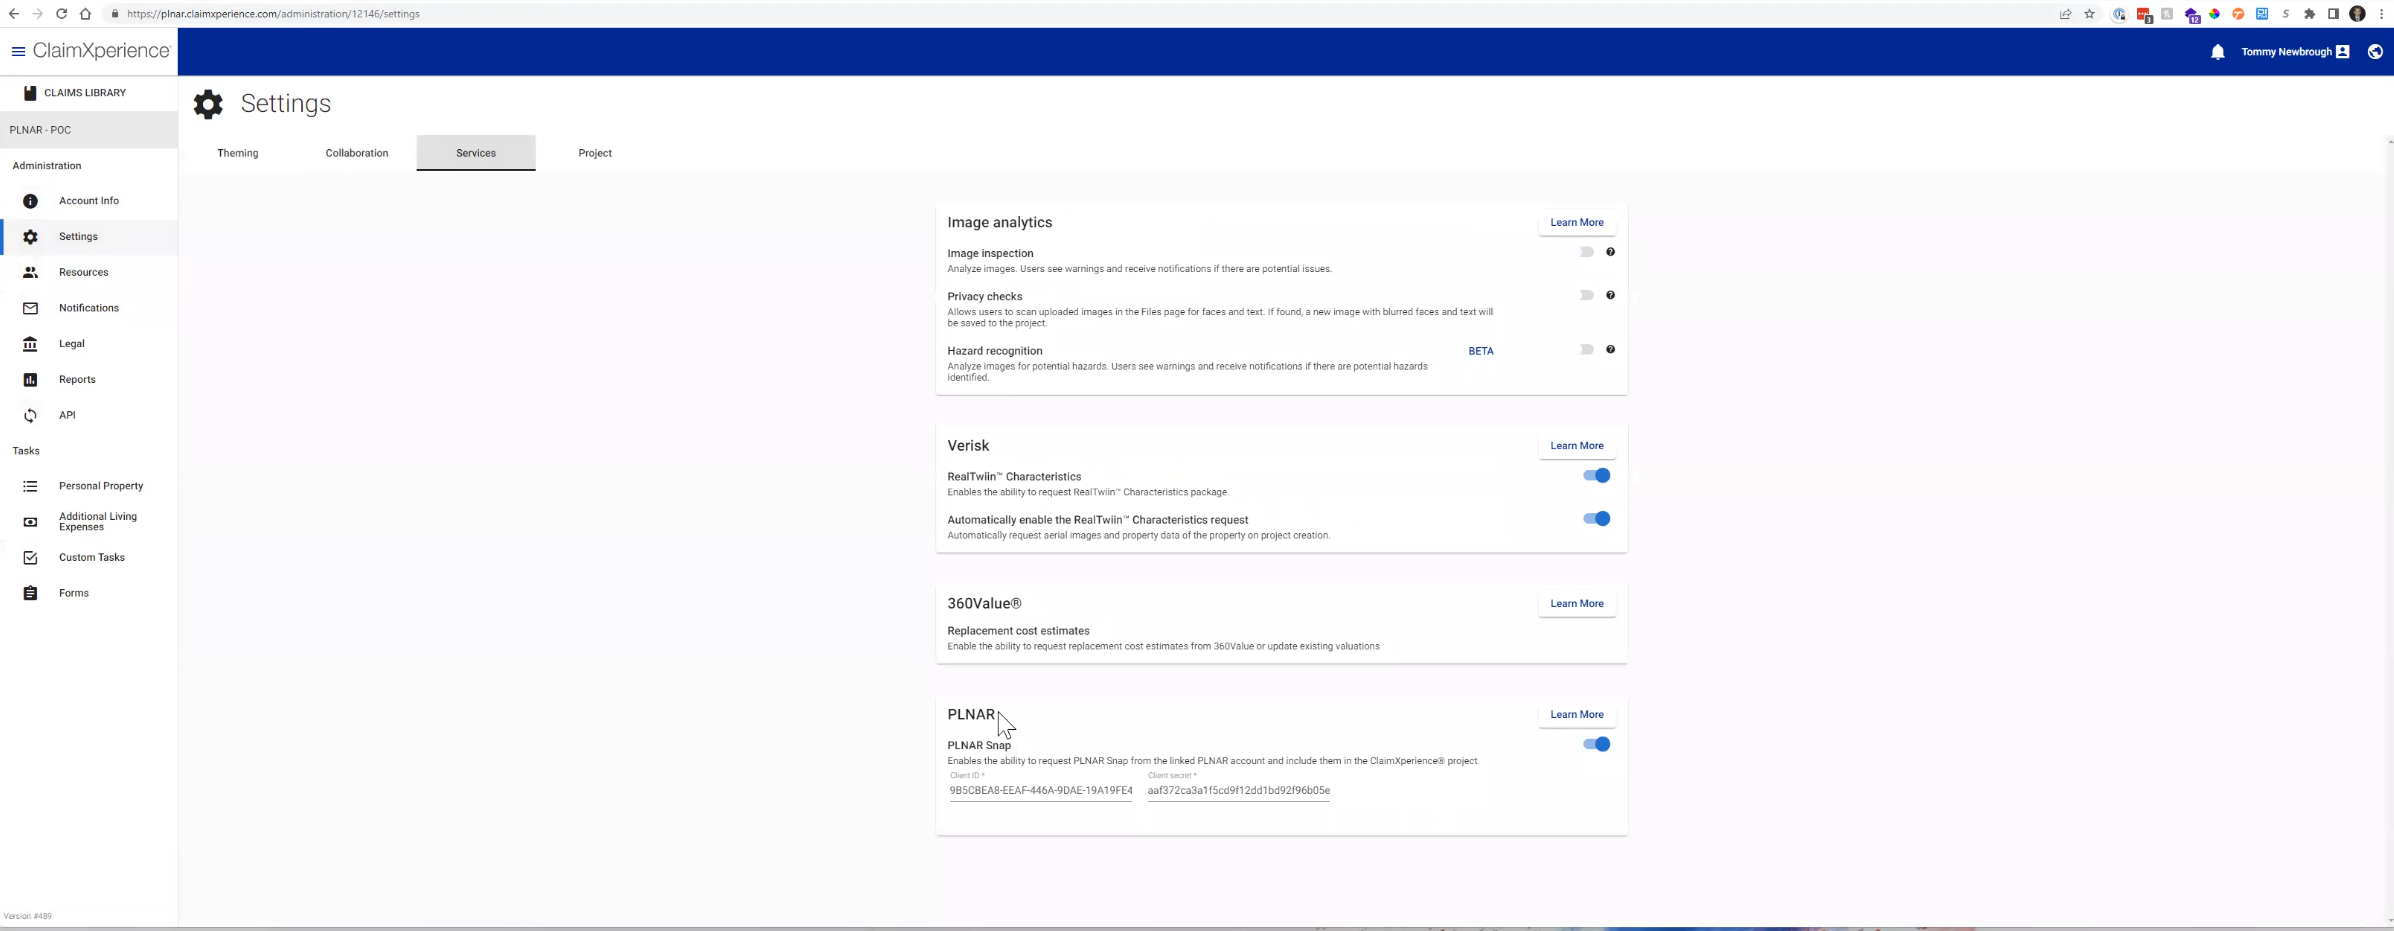Click the Custom Tasks checkbox icon
The height and width of the screenshot is (931, 2394).
(x=30, y=558)
